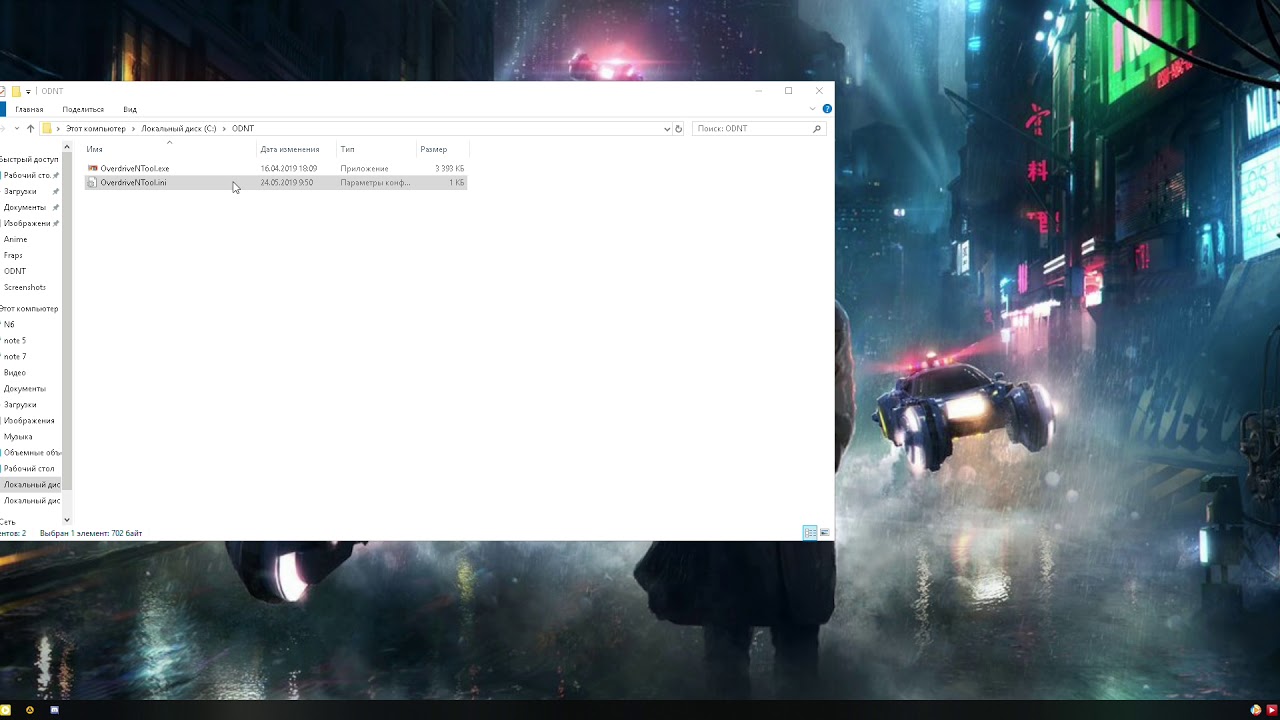Open the note 7 device in sidebar
Image resolution: width=1280 pixels, height=720 pixels.
15,356
